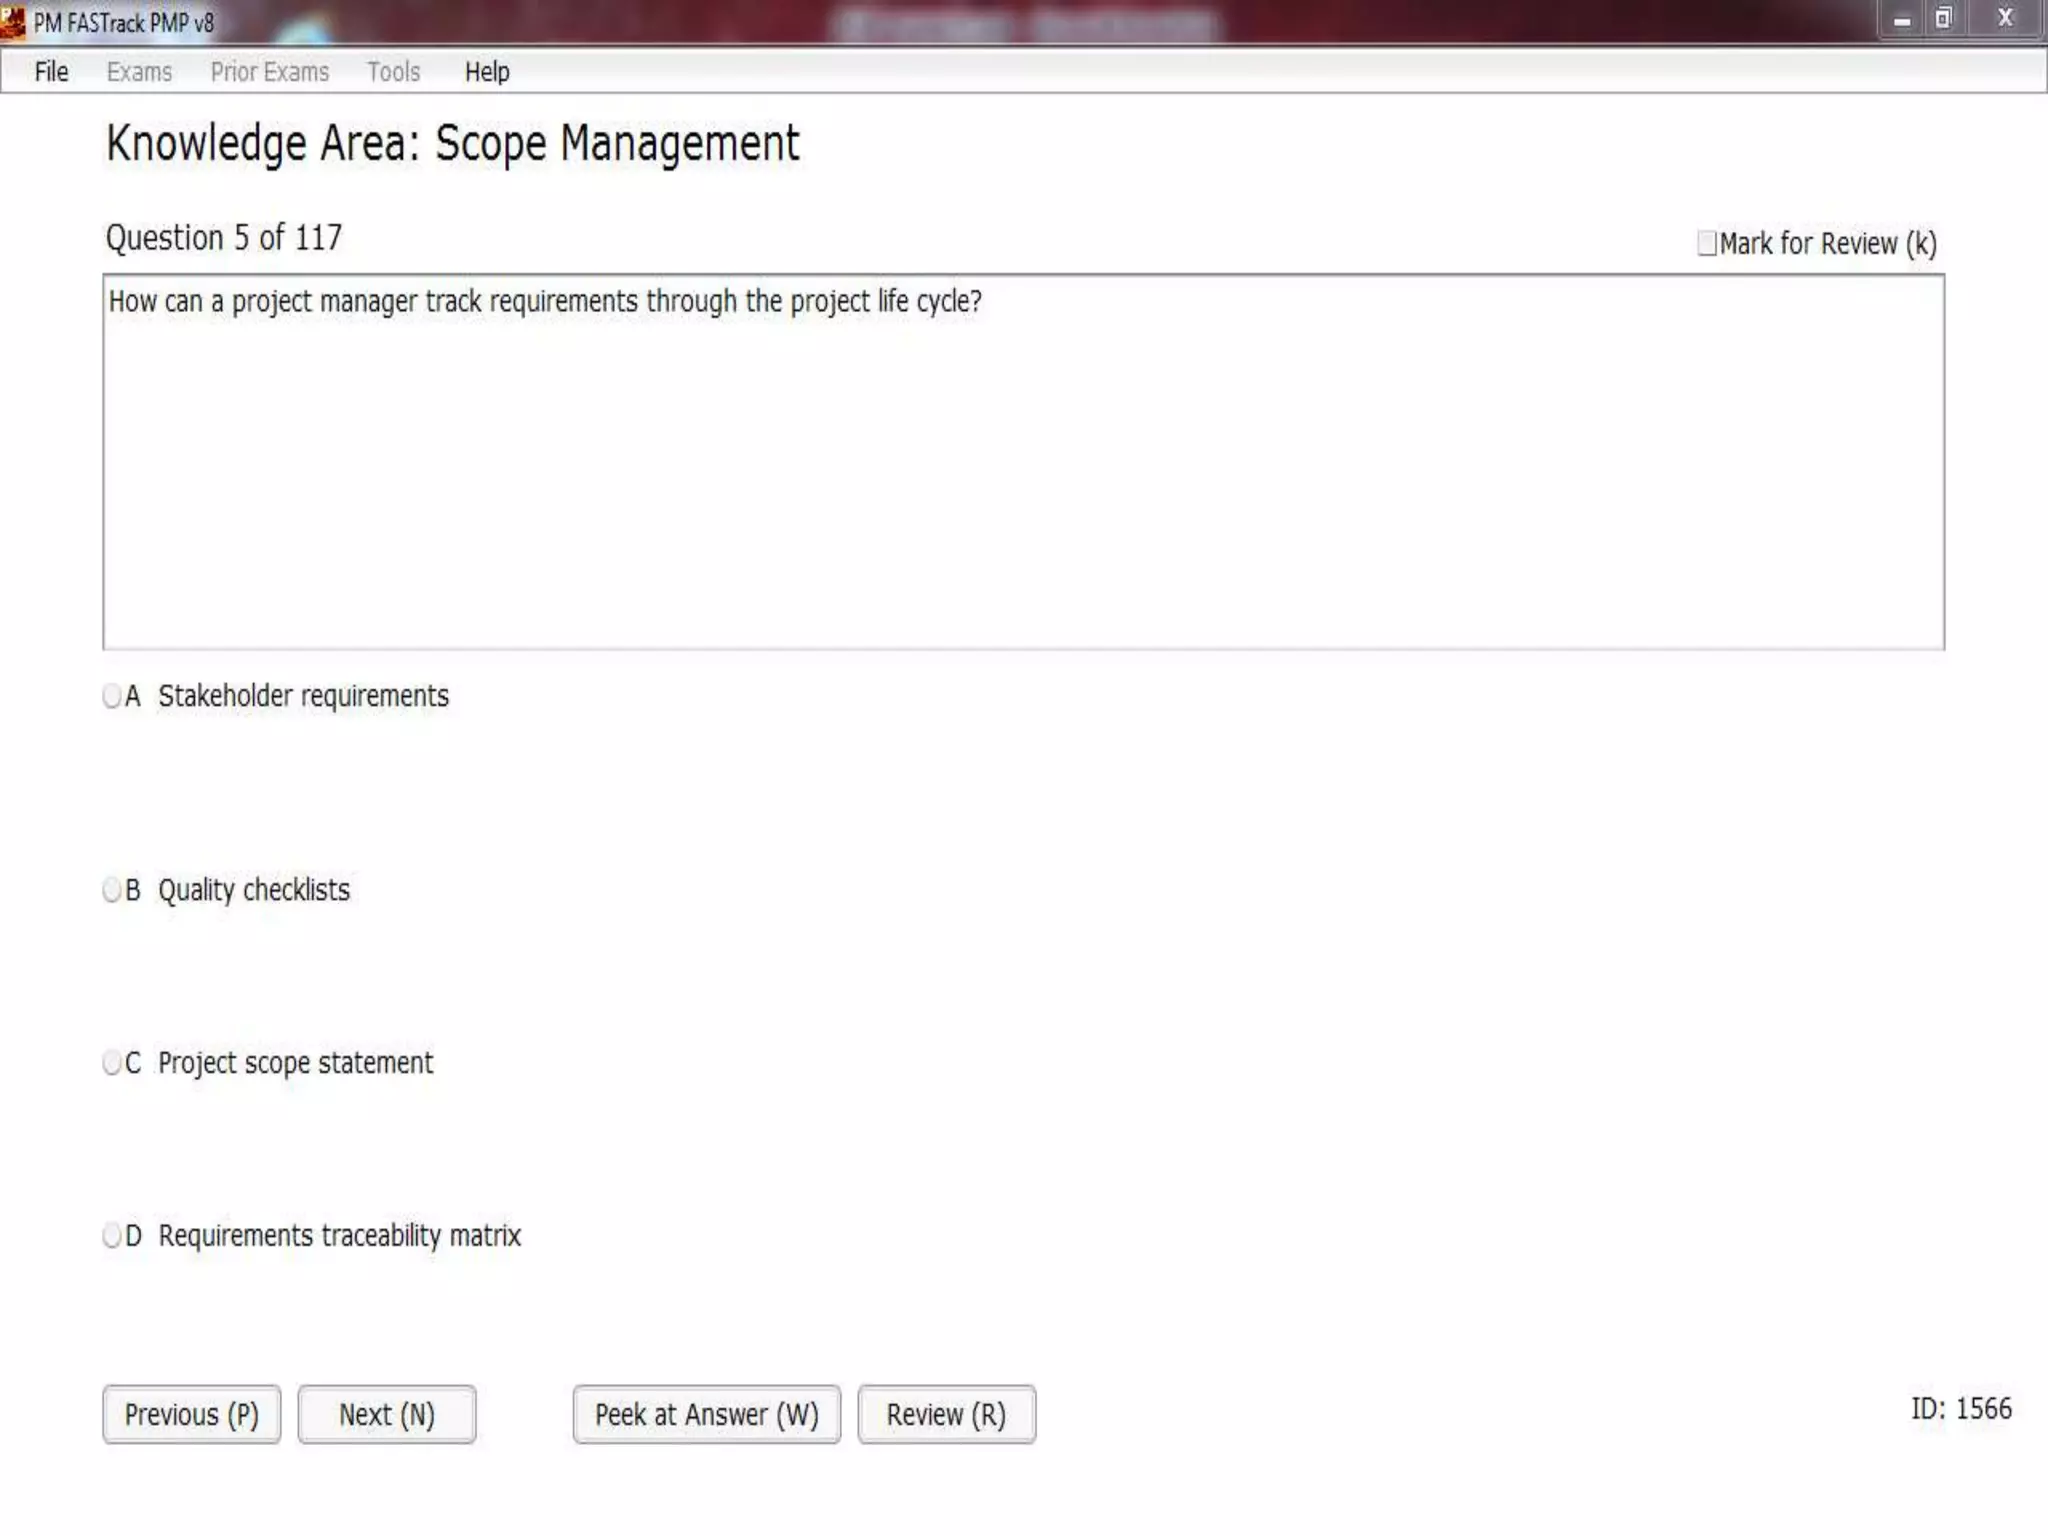Click the Knowledge Area: Scope Management heading
This screenshot has width=2048, height=1536.
[453, 144]
